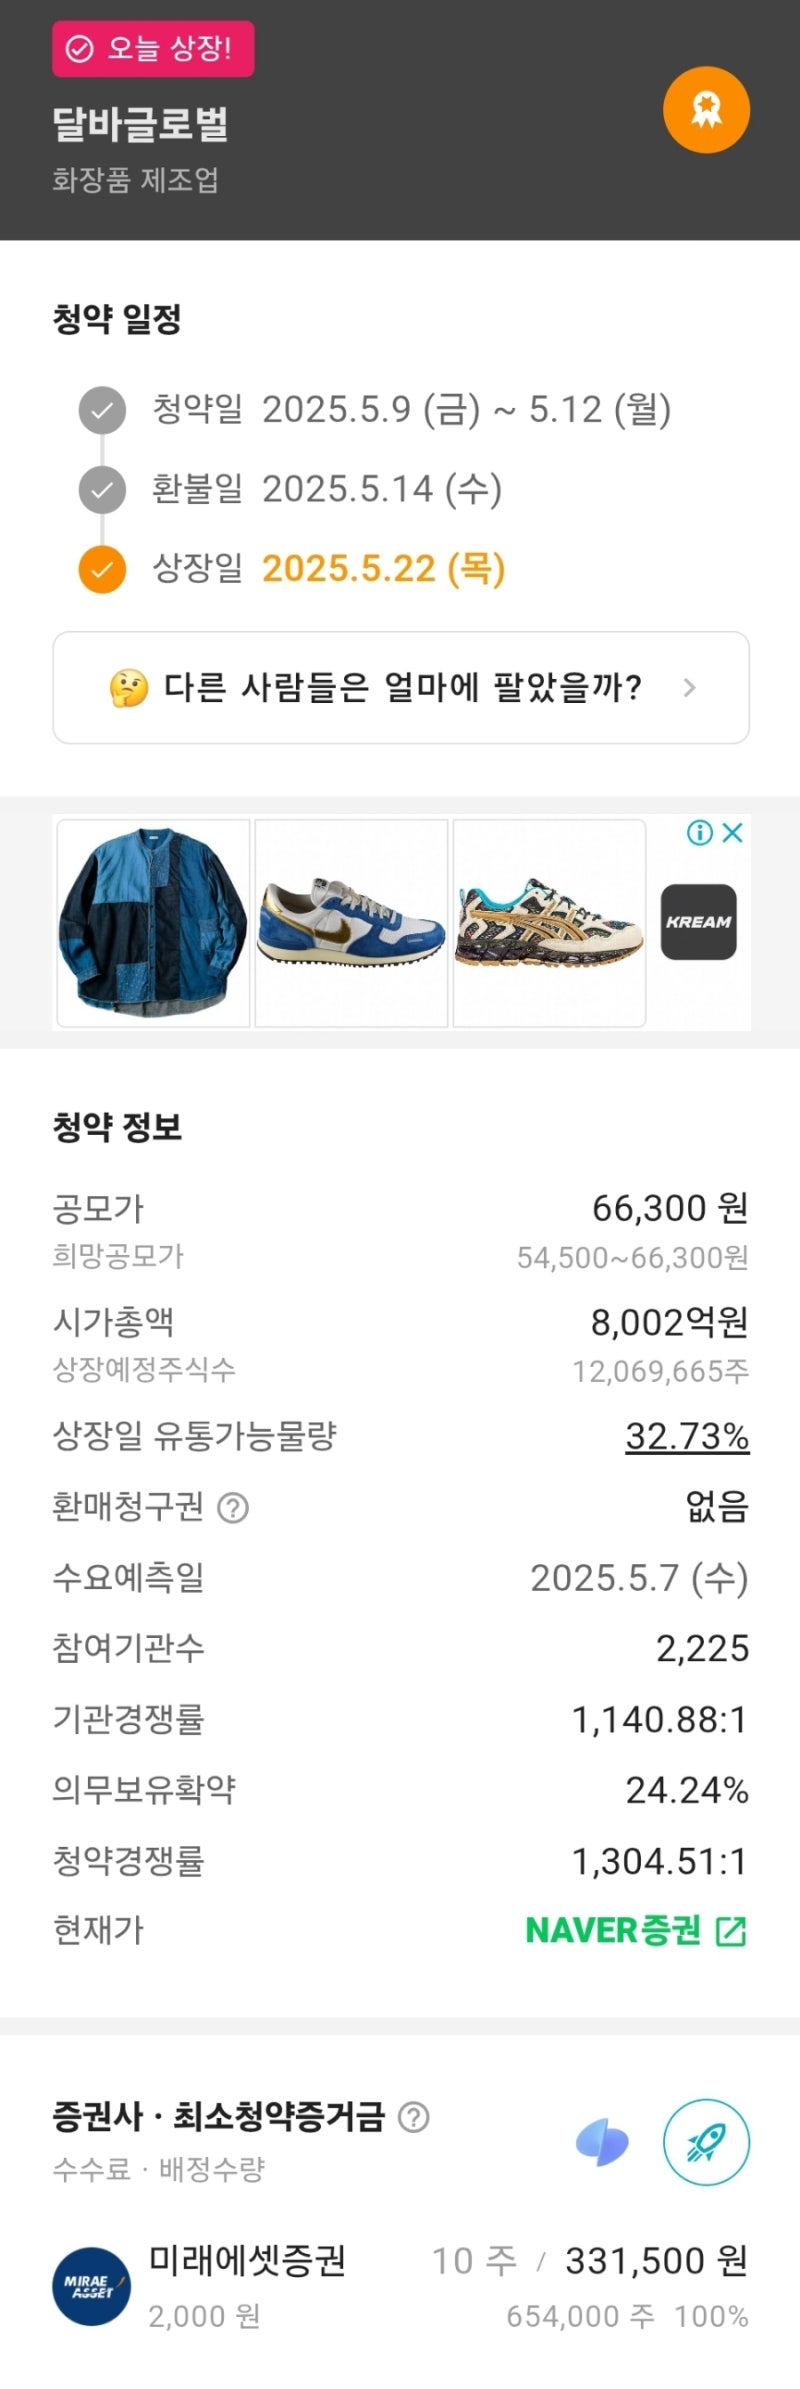The height and width of the screenshot is (2389, 800).
Task: Expand the 다른 사람들은 얼마에 팔았을까 chevron
Action: click(x=689, y=688)
